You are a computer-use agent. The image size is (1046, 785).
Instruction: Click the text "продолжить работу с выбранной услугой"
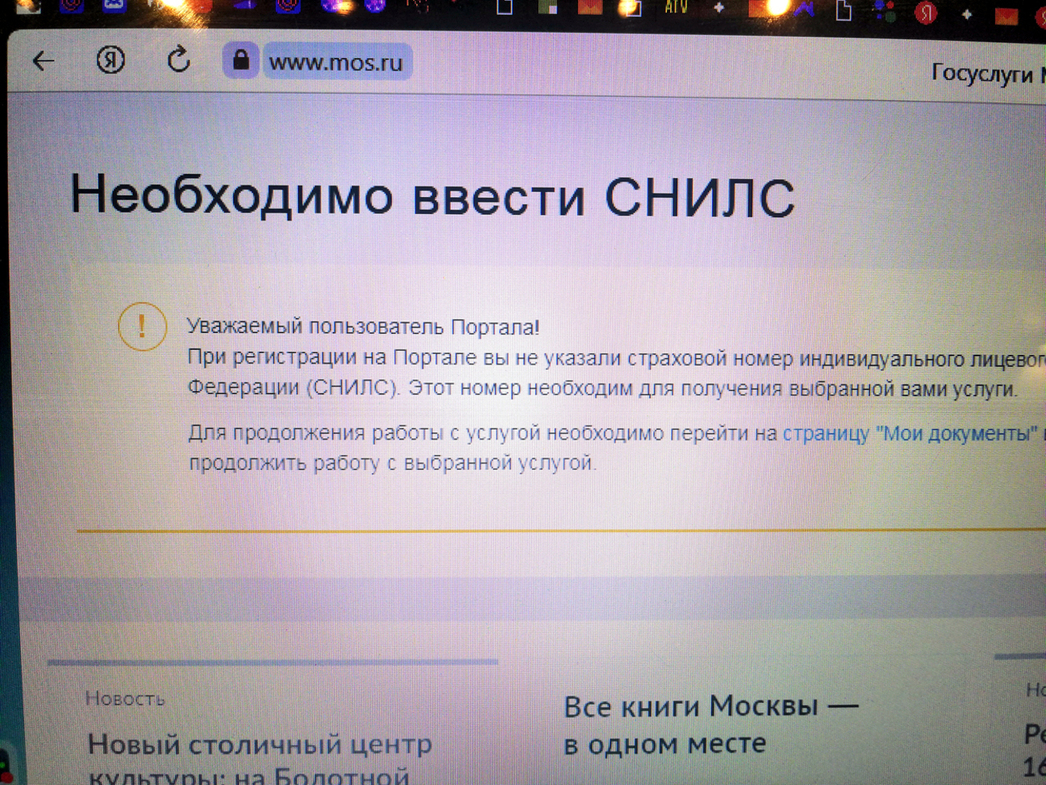pyautogui.click(x=392, y=464)
